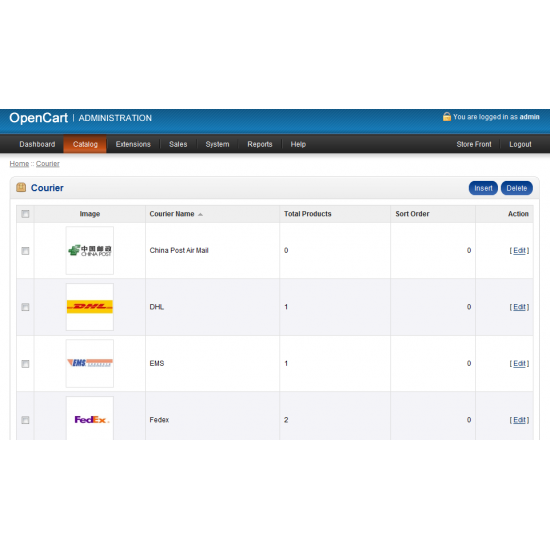Check the China Post Air Mail row checkbox

click(25, 251)
